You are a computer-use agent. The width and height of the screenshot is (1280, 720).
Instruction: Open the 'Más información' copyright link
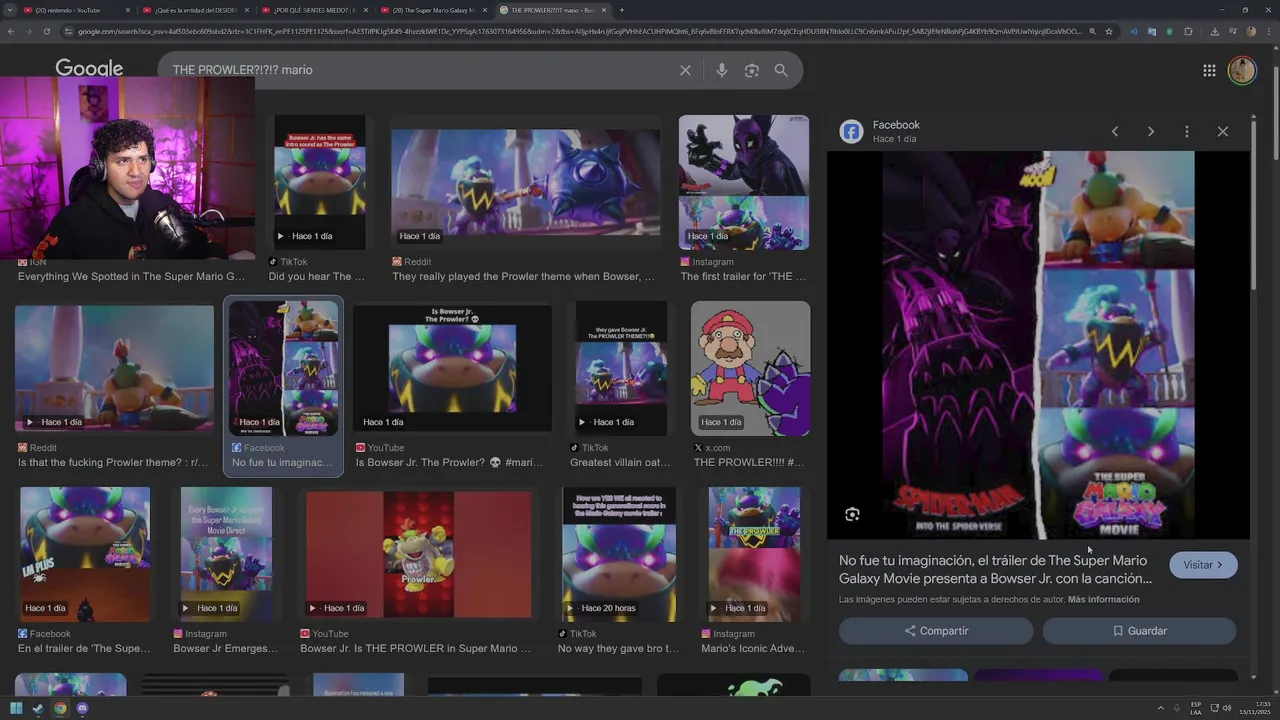[x=1103, y=599]
